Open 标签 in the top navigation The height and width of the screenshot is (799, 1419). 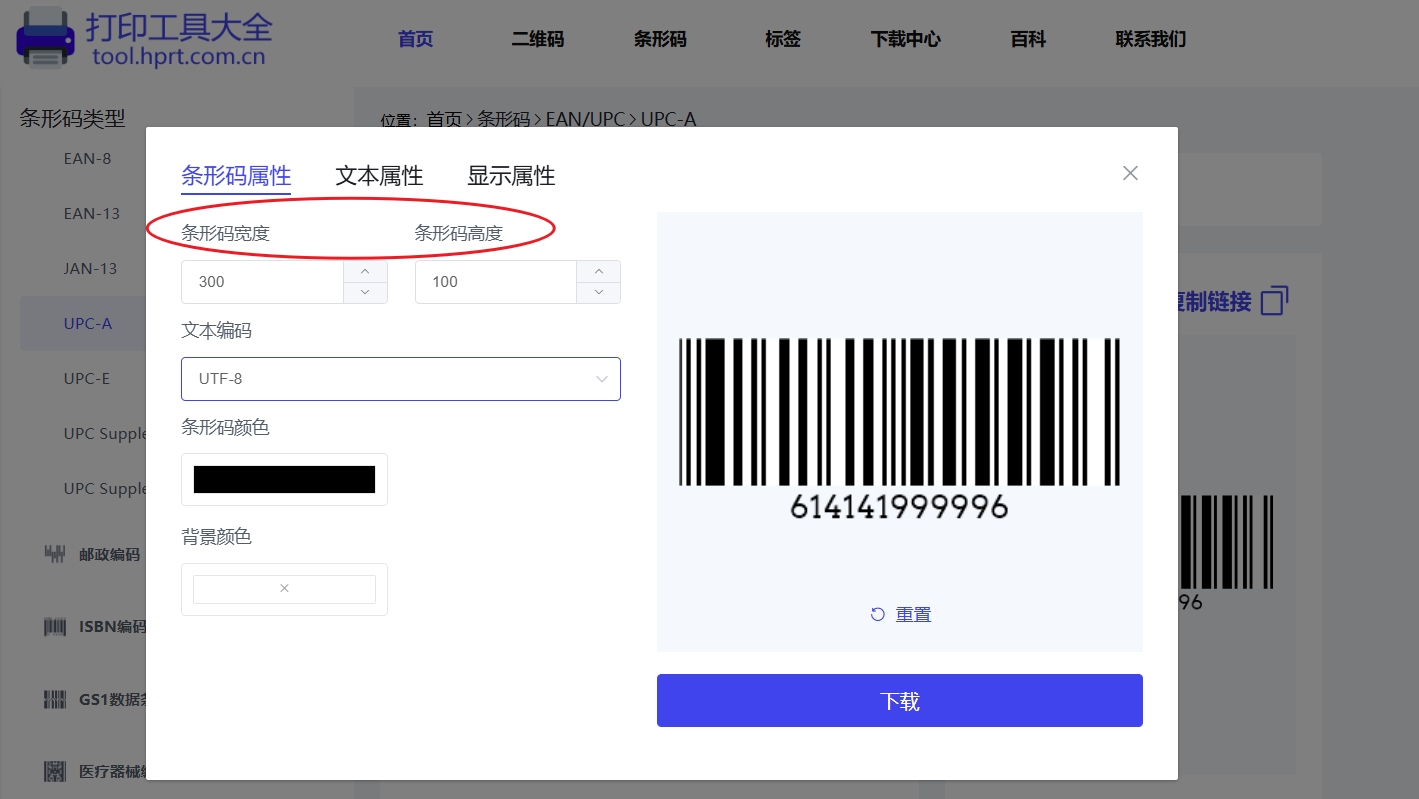click(783, 39)
